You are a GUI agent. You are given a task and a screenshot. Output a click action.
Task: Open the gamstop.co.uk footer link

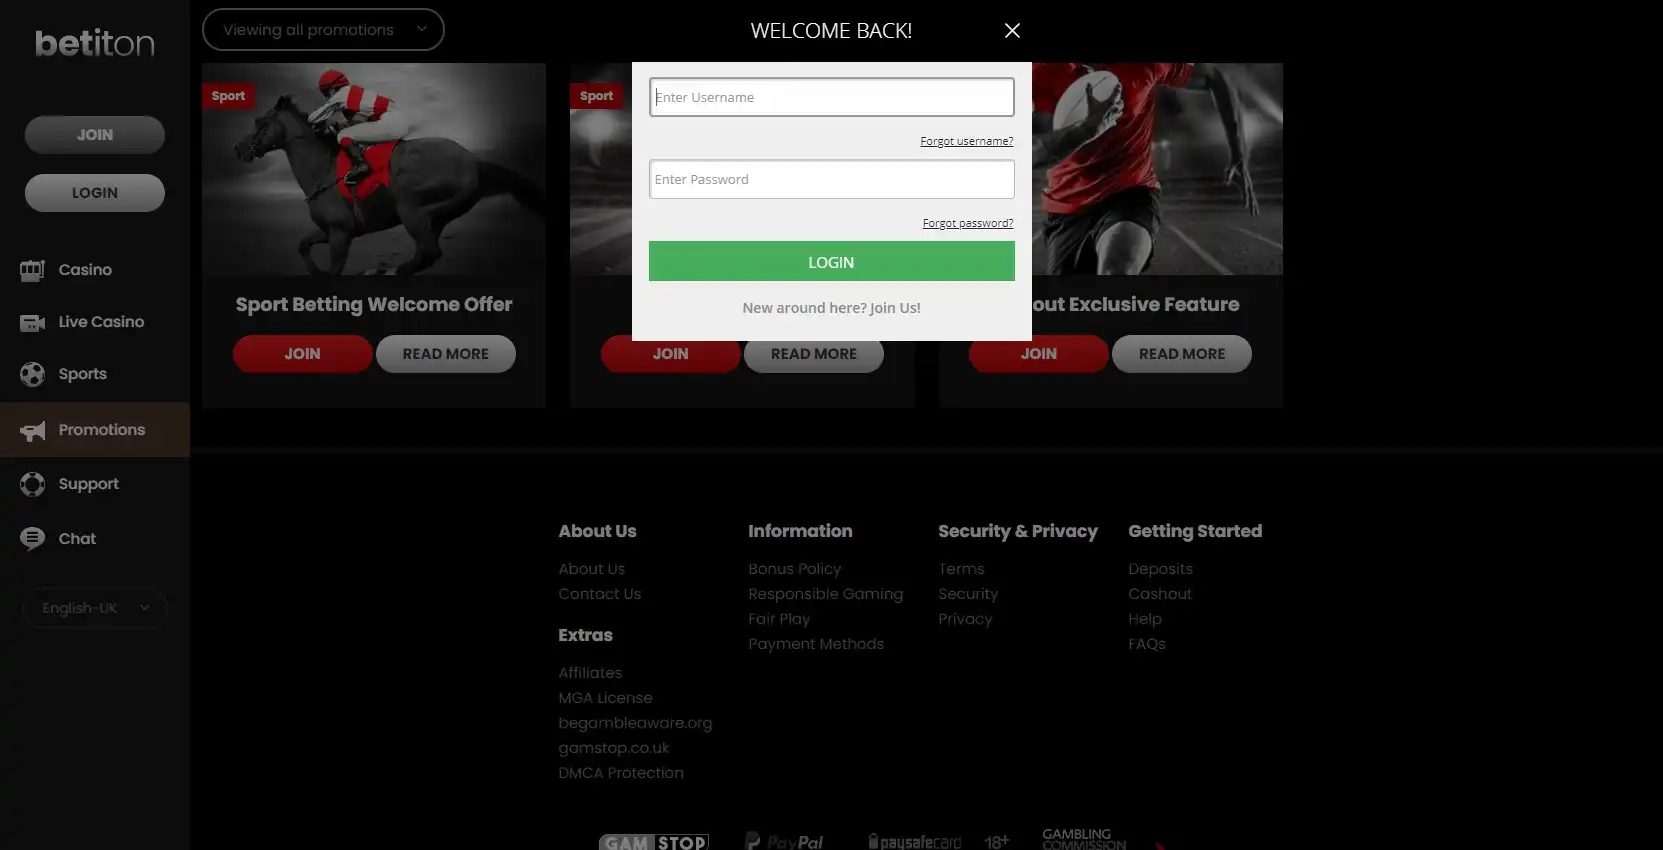point(613,748)
